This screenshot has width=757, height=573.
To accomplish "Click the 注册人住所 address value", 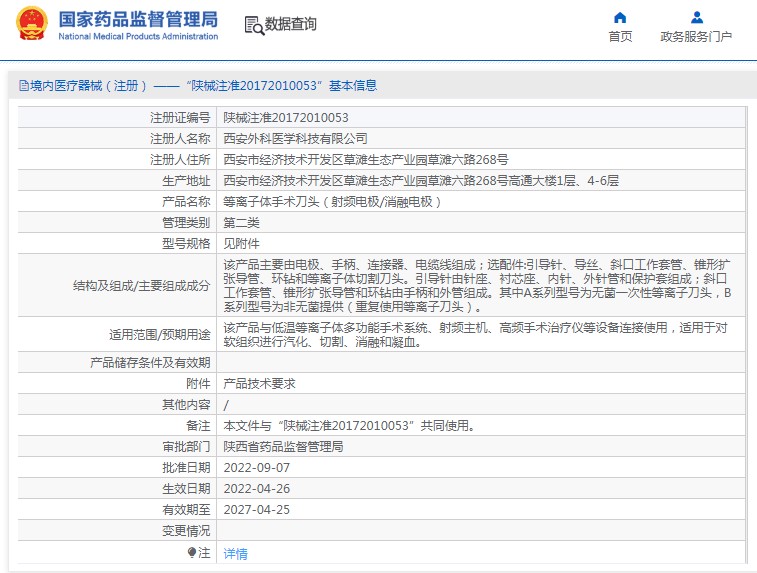I will pyautogui.click(x=365, y=160).
